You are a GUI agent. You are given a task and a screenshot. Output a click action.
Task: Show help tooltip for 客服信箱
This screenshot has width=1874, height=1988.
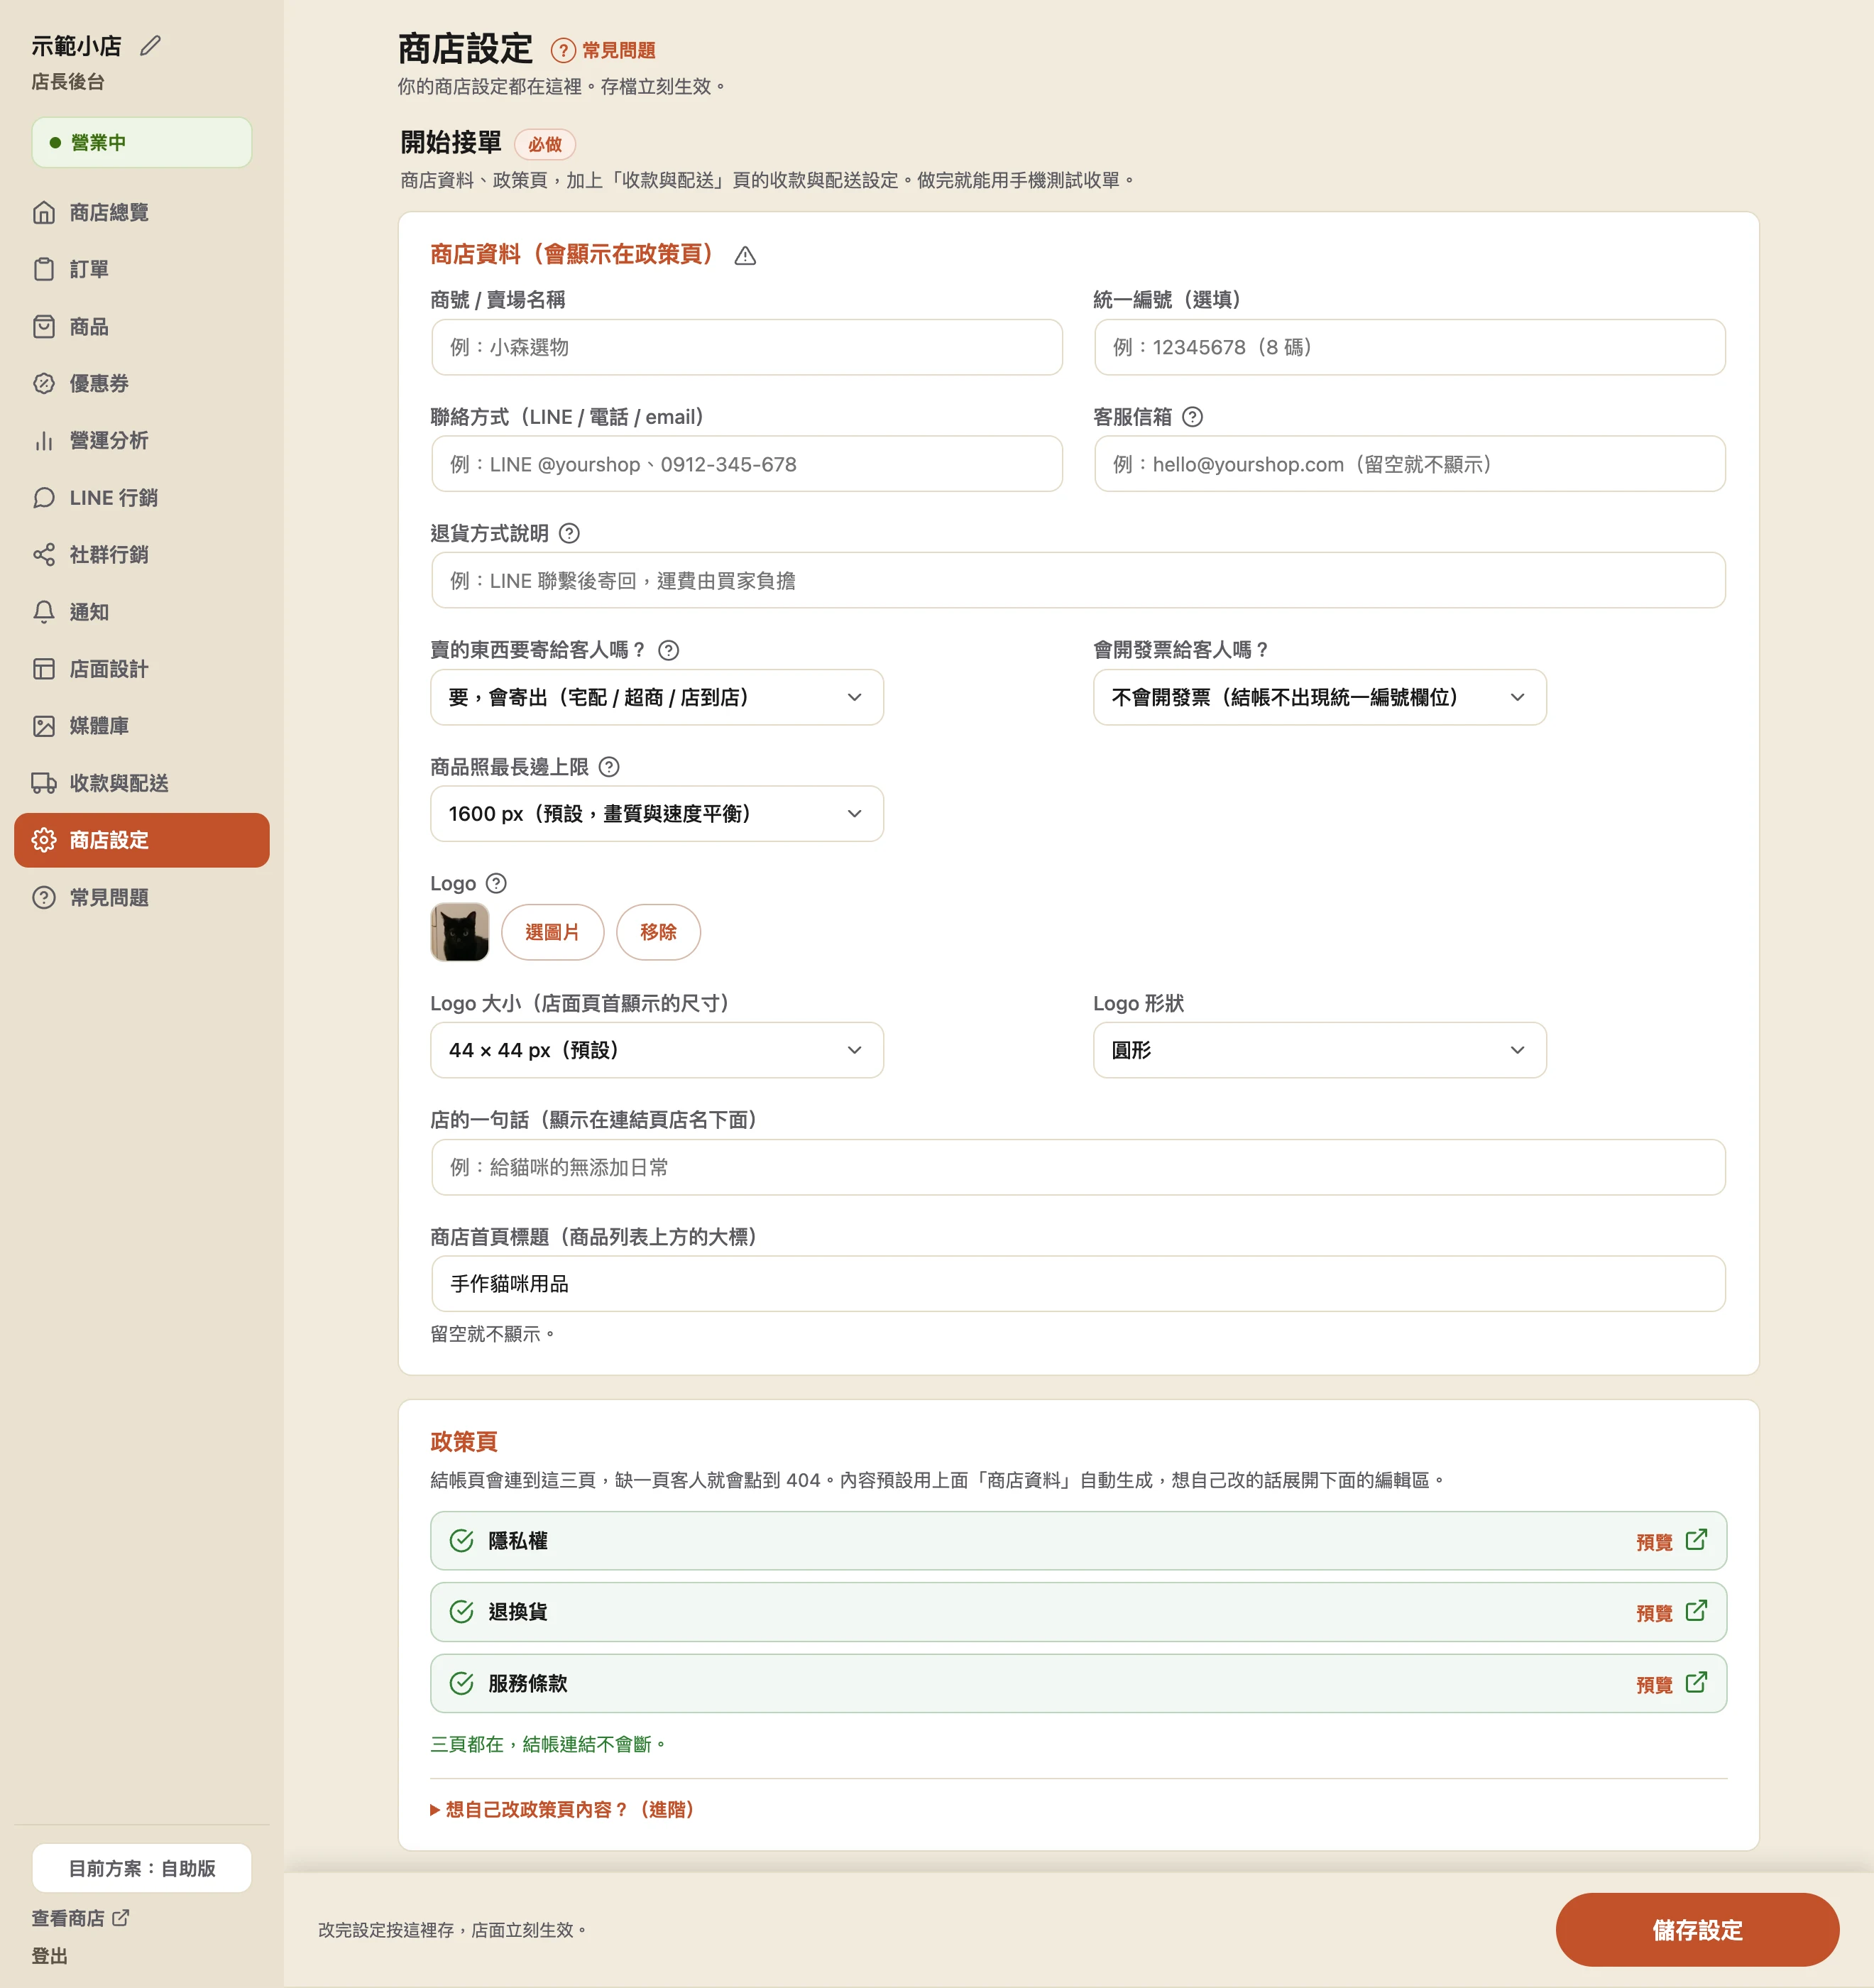click(1192, 417)
